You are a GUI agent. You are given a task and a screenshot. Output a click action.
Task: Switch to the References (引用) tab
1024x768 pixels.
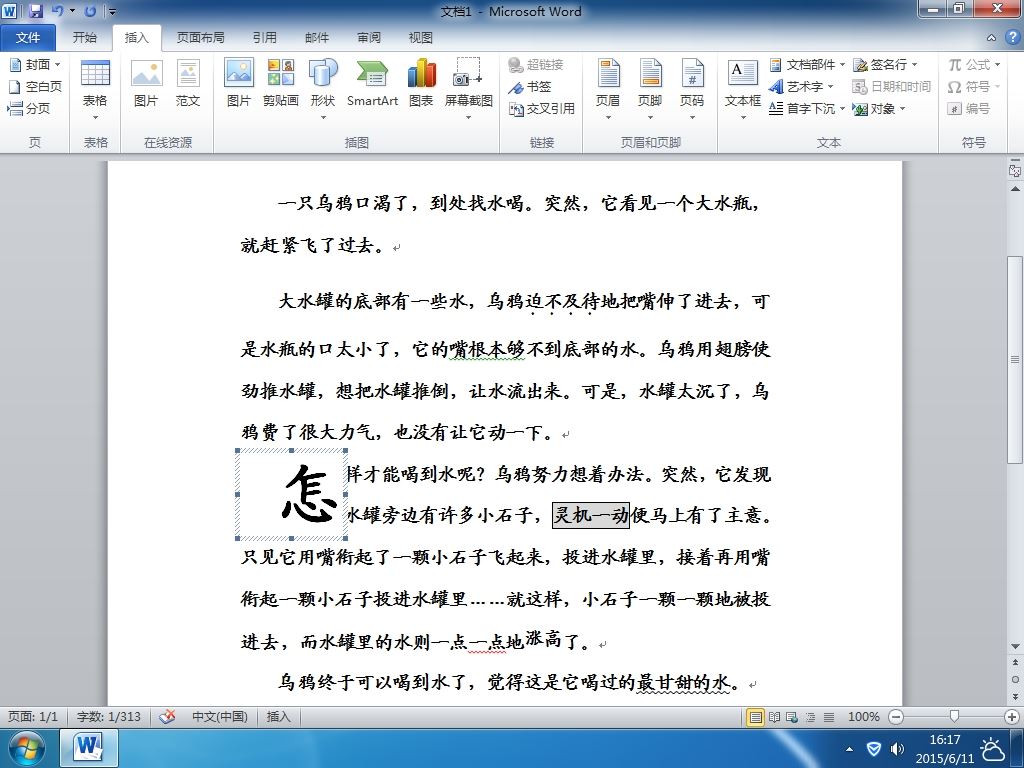(264, 38)
